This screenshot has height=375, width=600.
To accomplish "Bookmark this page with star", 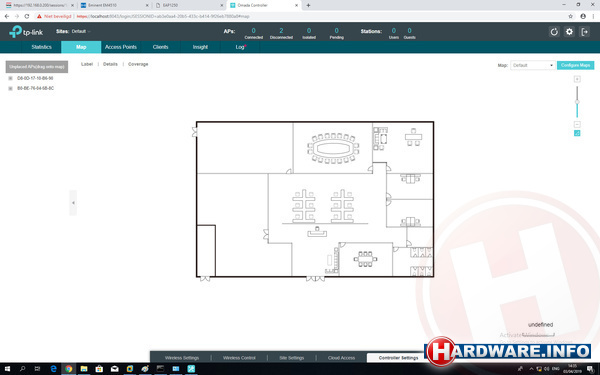I will (570, 16).
